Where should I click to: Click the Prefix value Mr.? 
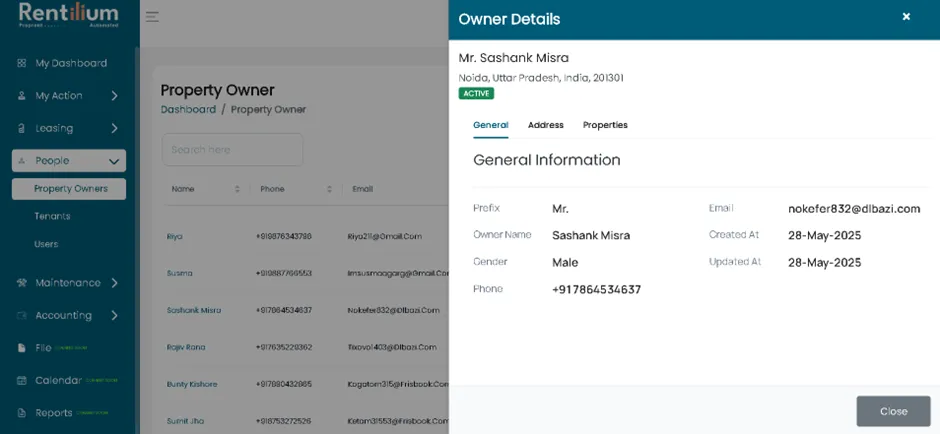pos(560,209)
